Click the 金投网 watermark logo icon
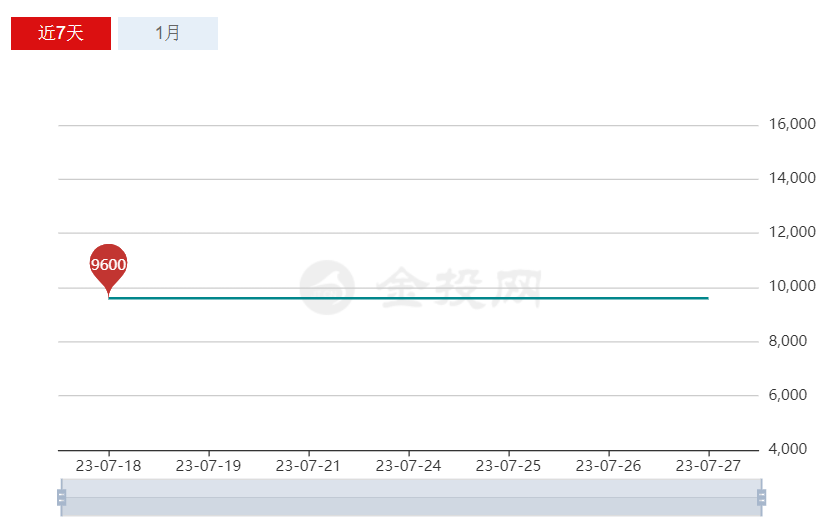Viewport: 831px width, 529px height. point(329,287)
